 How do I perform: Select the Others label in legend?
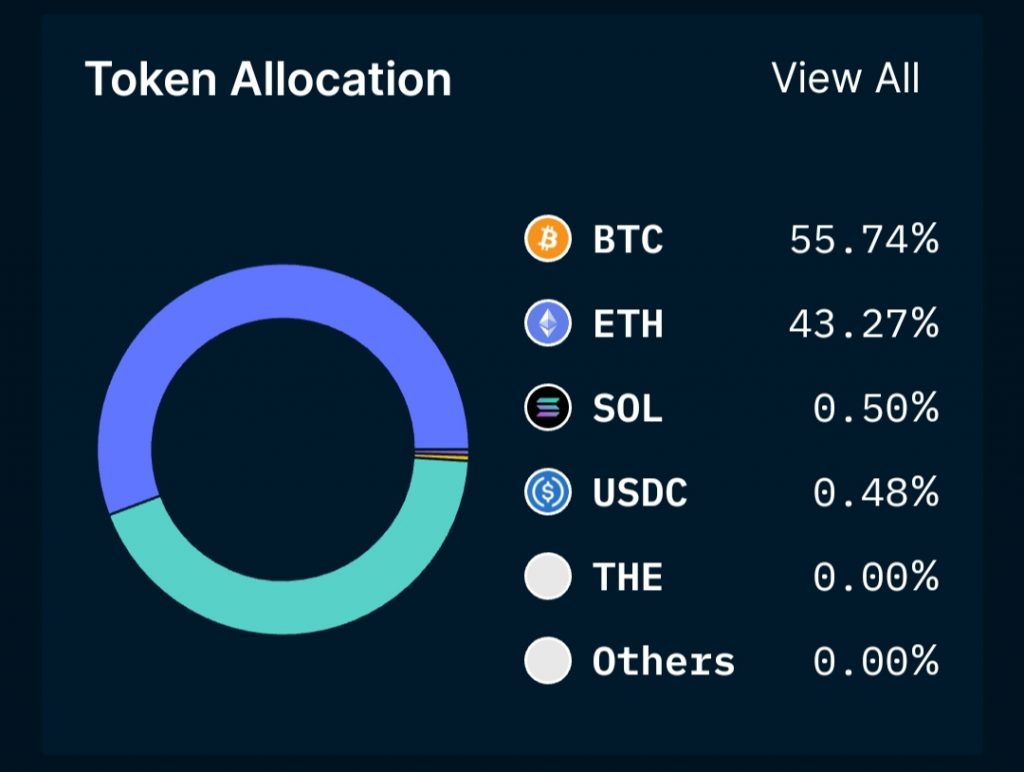click(x=664, y=661)
